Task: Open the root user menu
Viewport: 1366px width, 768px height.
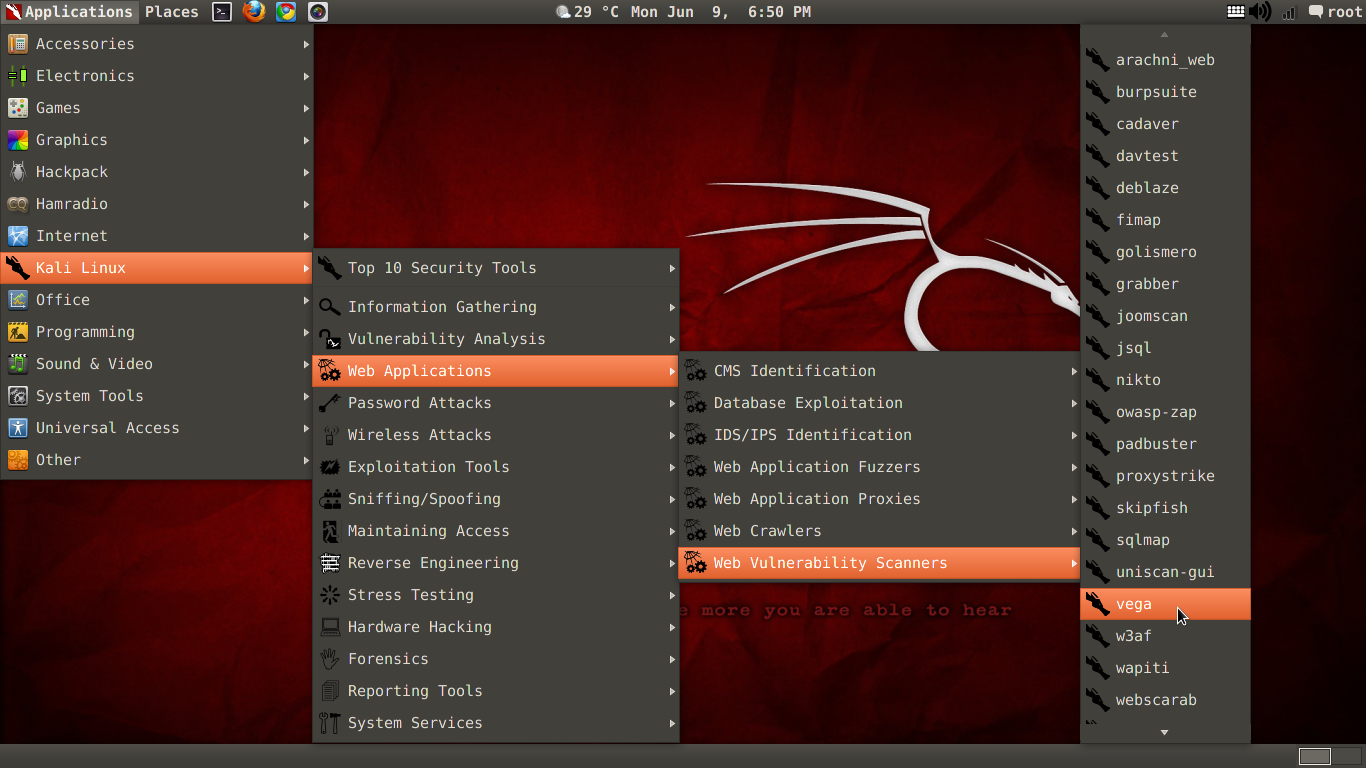Action: (x=1335, y=12)
